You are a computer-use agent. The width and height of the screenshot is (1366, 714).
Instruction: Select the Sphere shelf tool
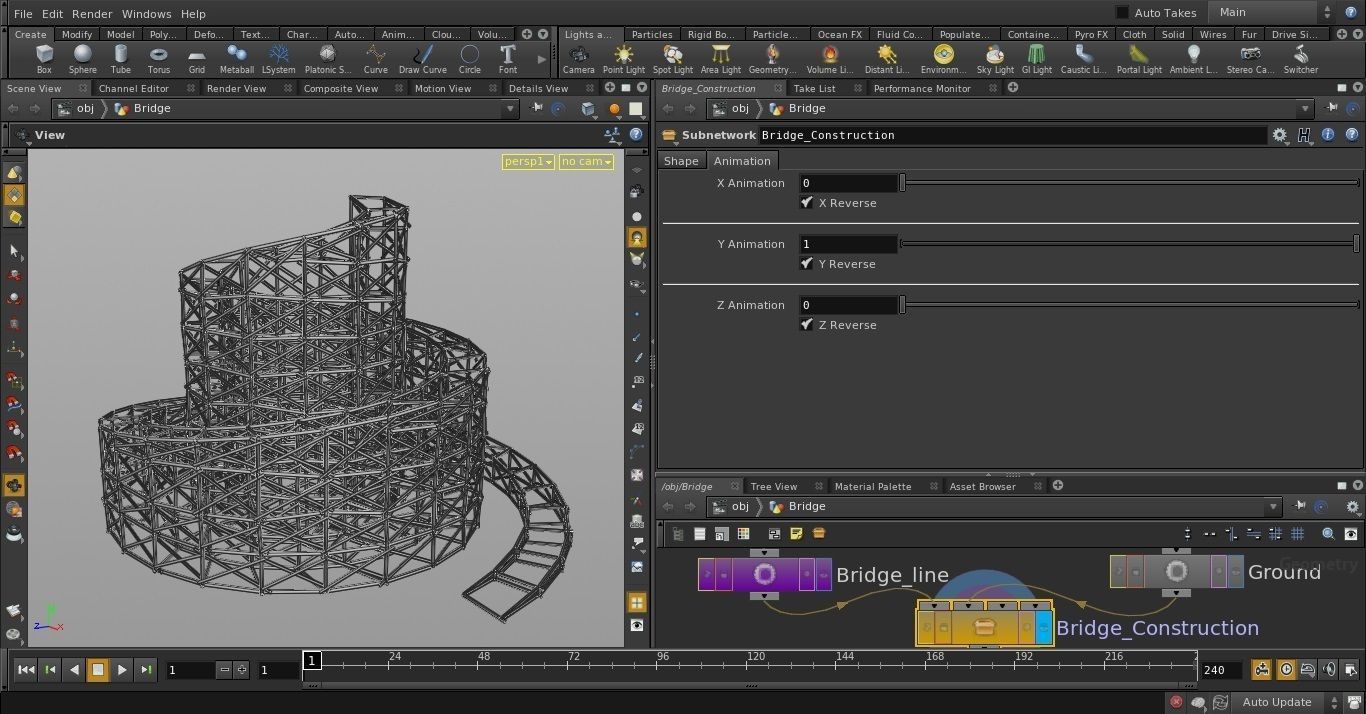(x=83, y=59)
